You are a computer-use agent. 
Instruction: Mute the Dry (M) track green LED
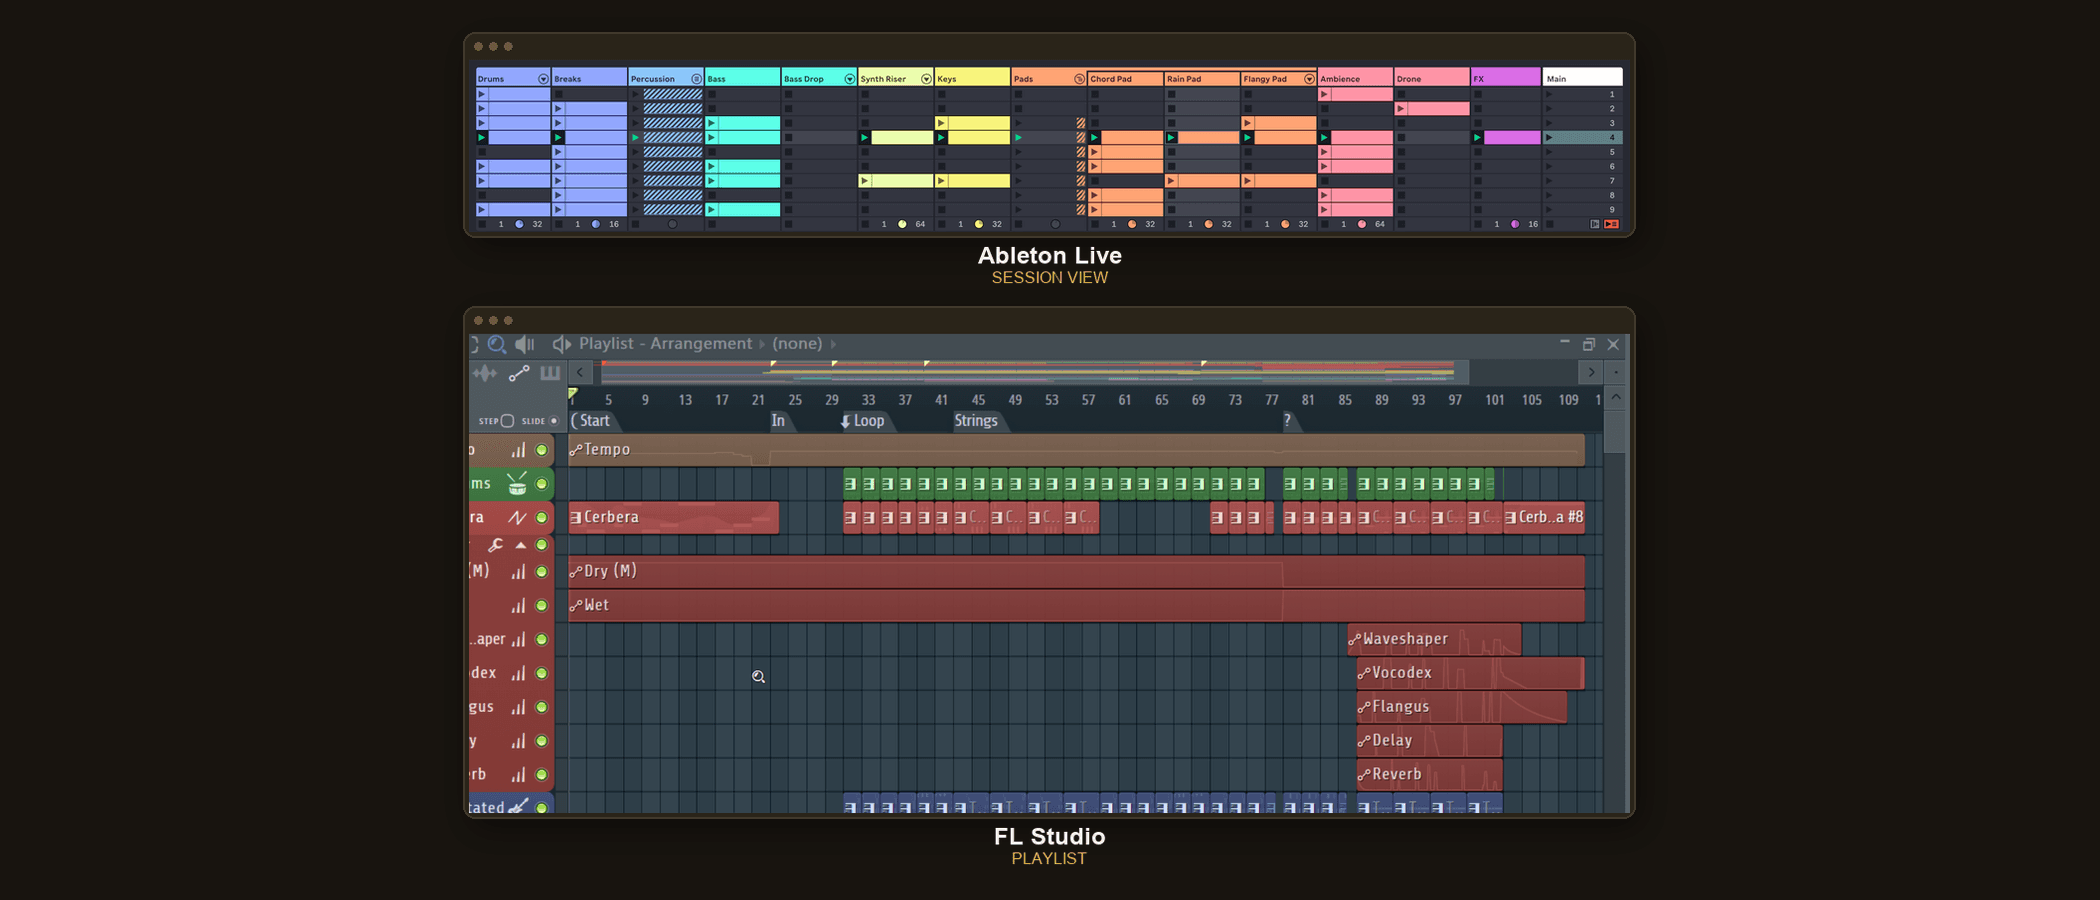click(542, 572)
